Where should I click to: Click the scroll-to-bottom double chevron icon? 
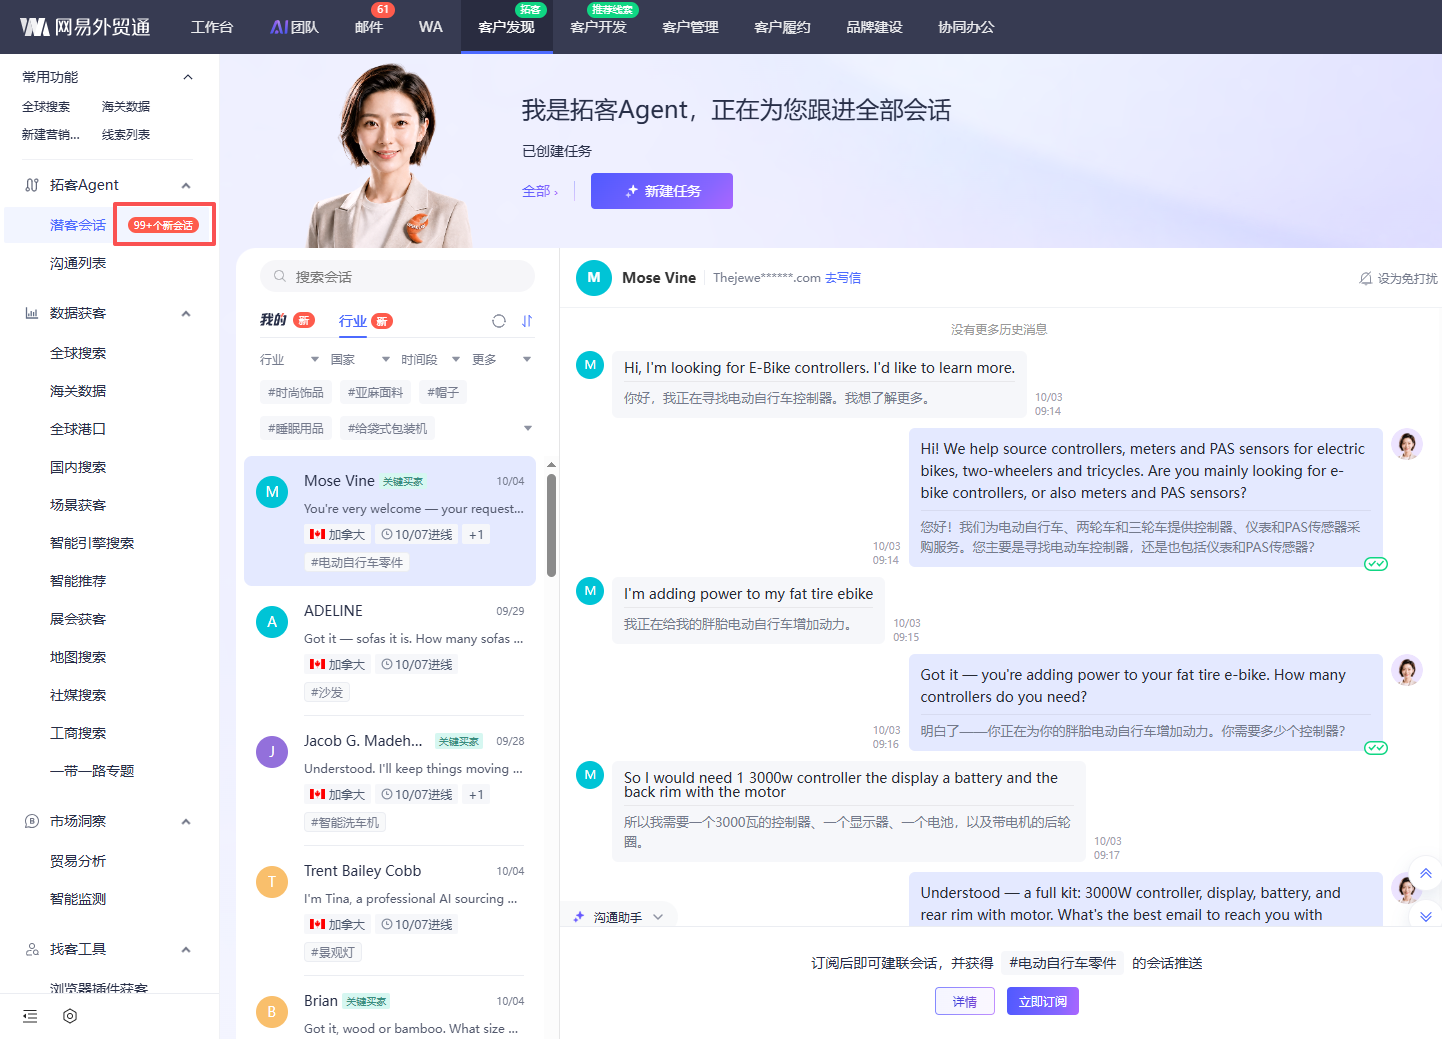pos(1425,916)
